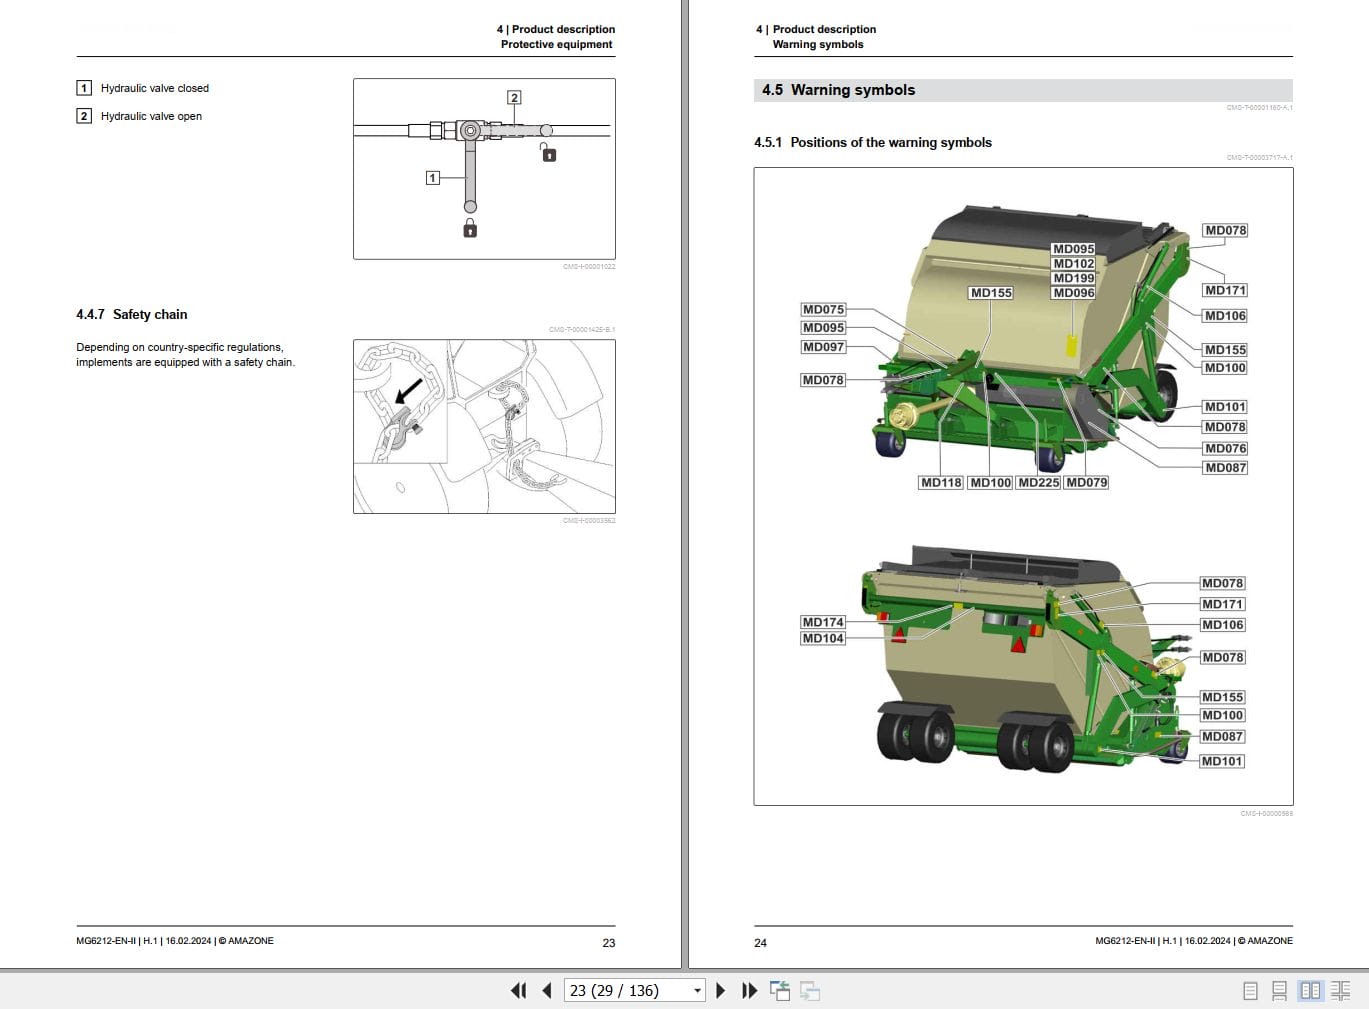1369x1009 pixels.
Task: Click right page 'Warning symbols' header subtitle
Action: (x=818, y=44)
